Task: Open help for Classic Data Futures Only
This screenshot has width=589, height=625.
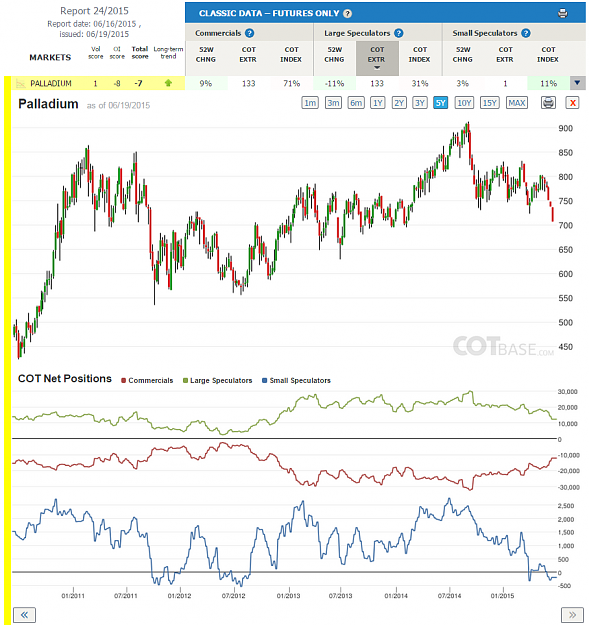Action: 348,13
